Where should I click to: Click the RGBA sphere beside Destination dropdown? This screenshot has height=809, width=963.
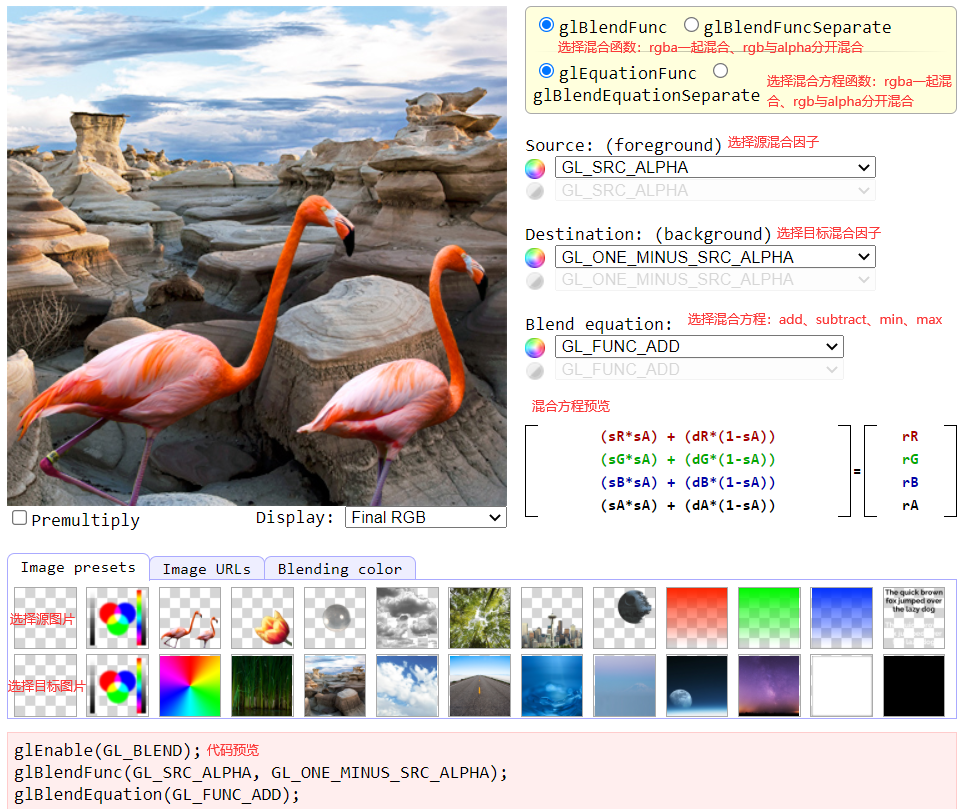[x=535, y=256]
